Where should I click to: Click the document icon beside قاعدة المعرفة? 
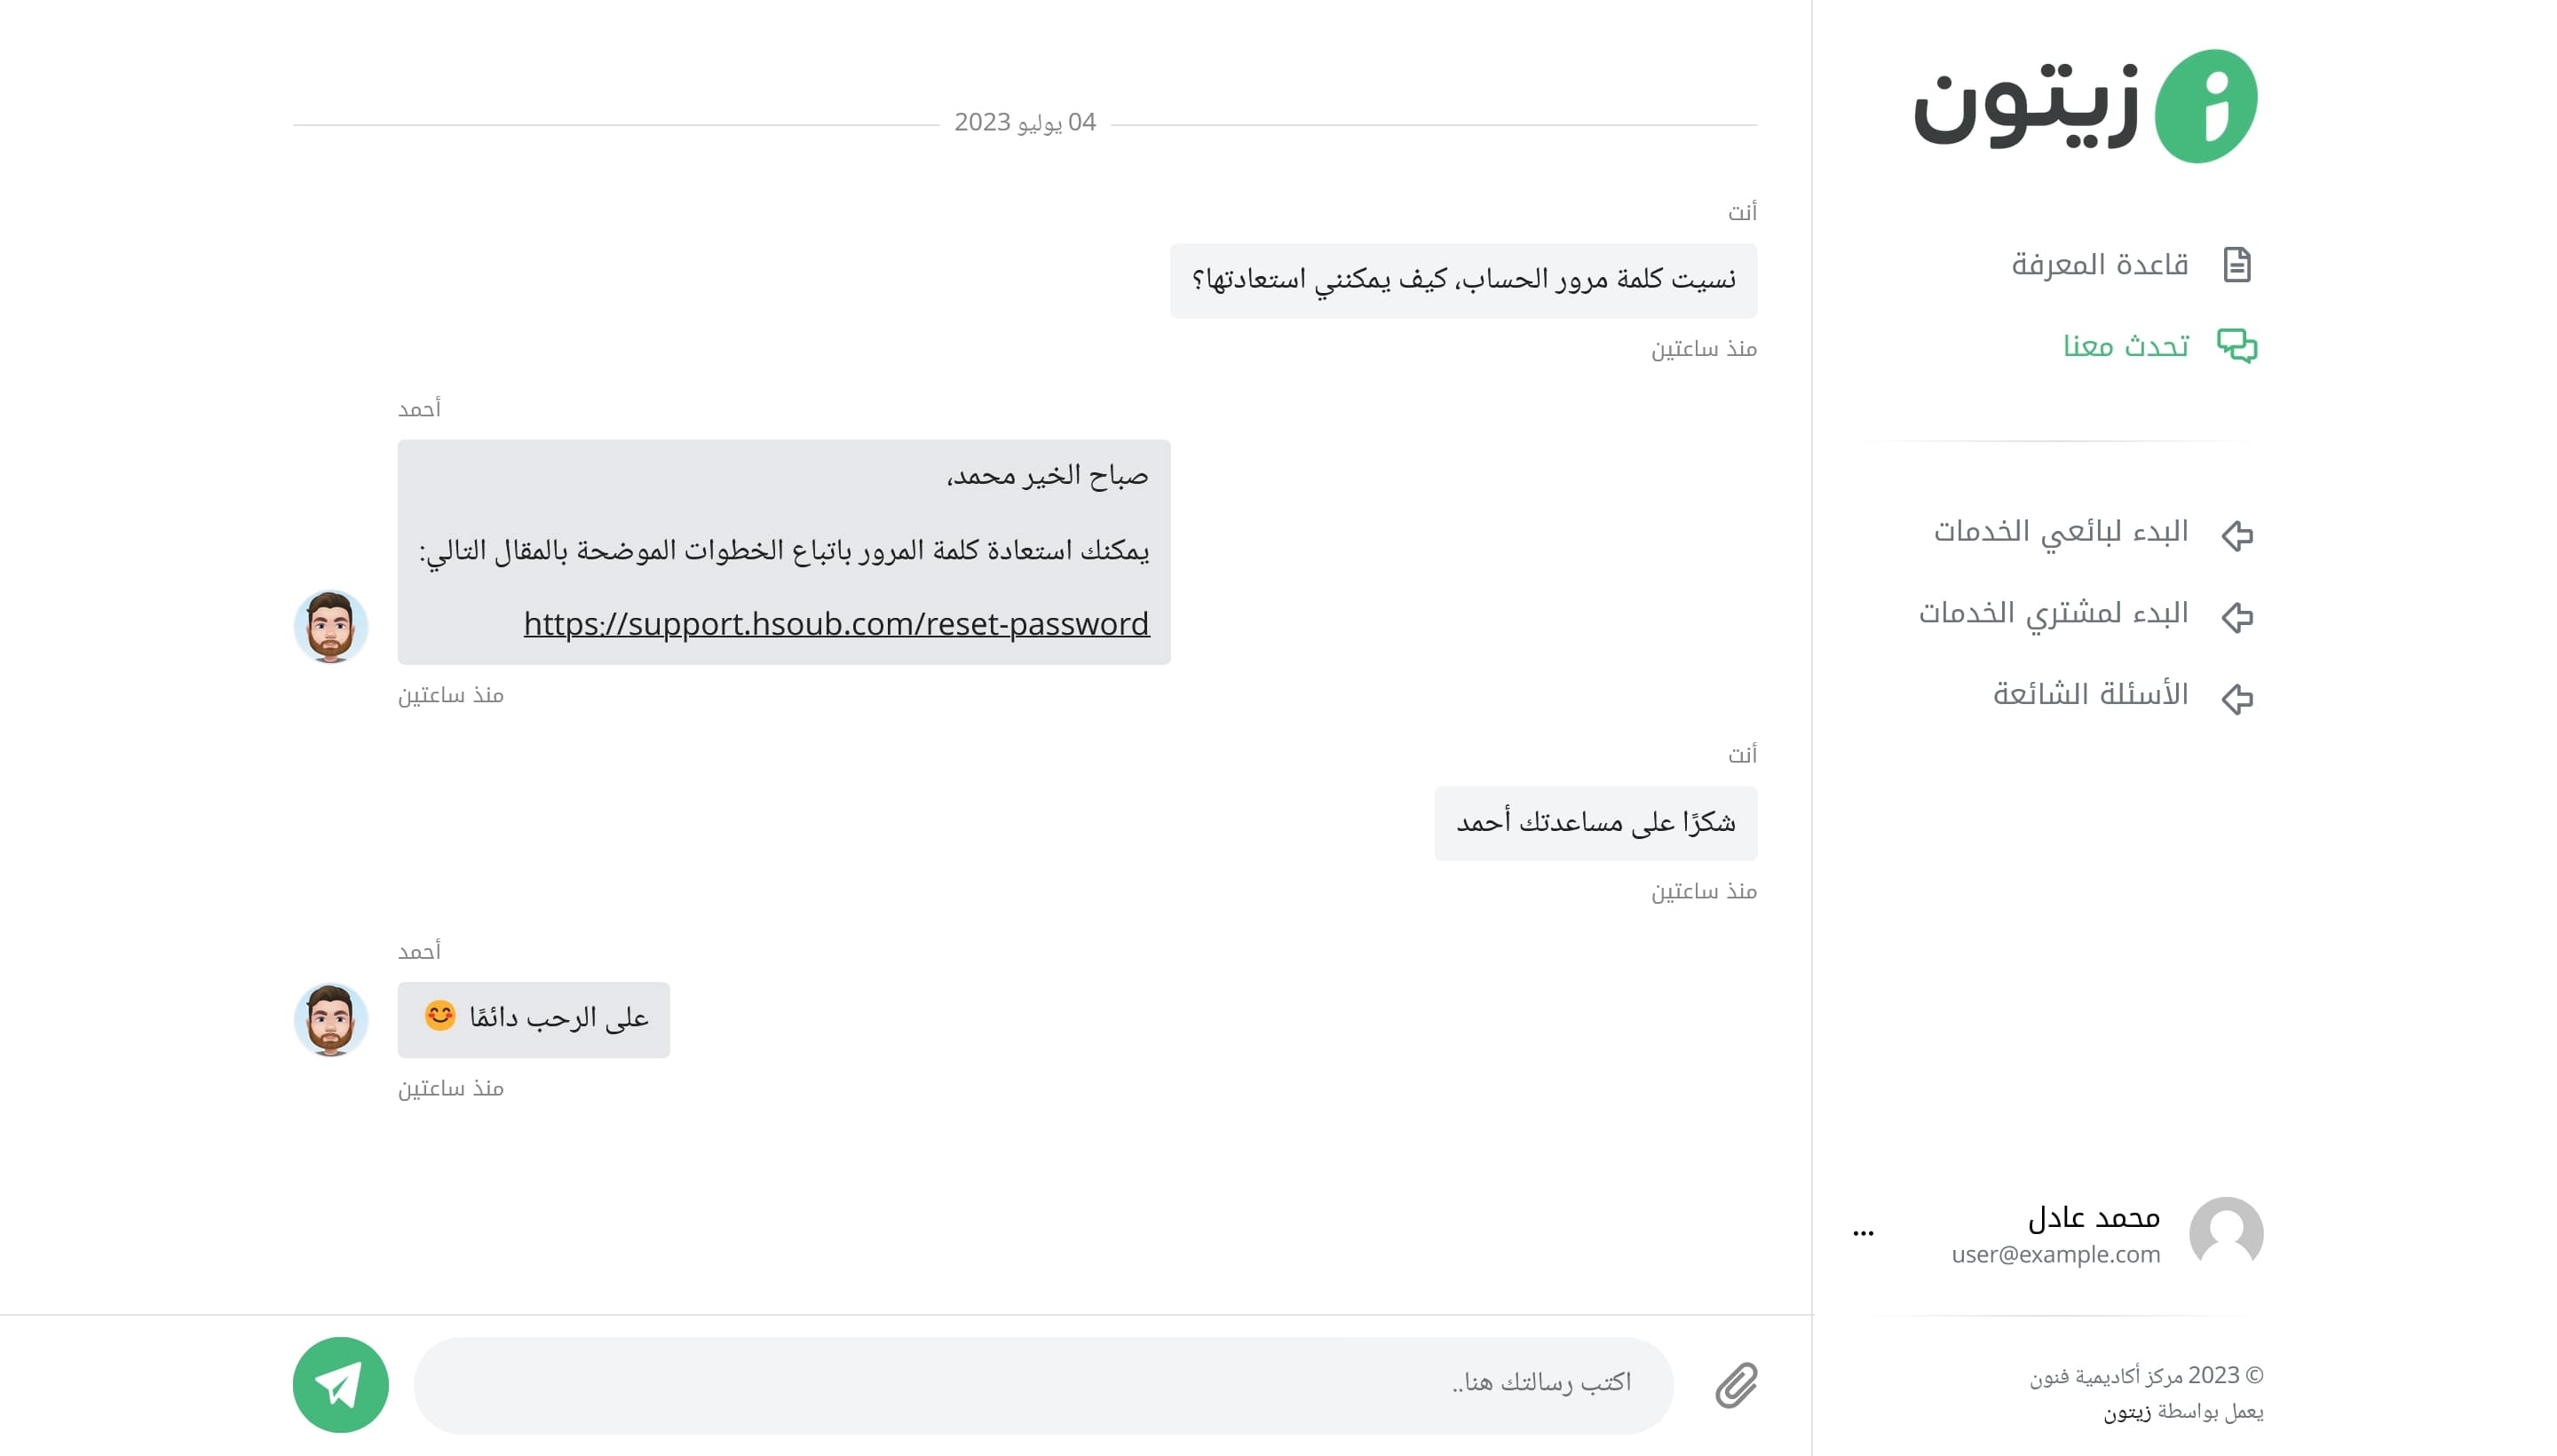(x=2237, y=265)
